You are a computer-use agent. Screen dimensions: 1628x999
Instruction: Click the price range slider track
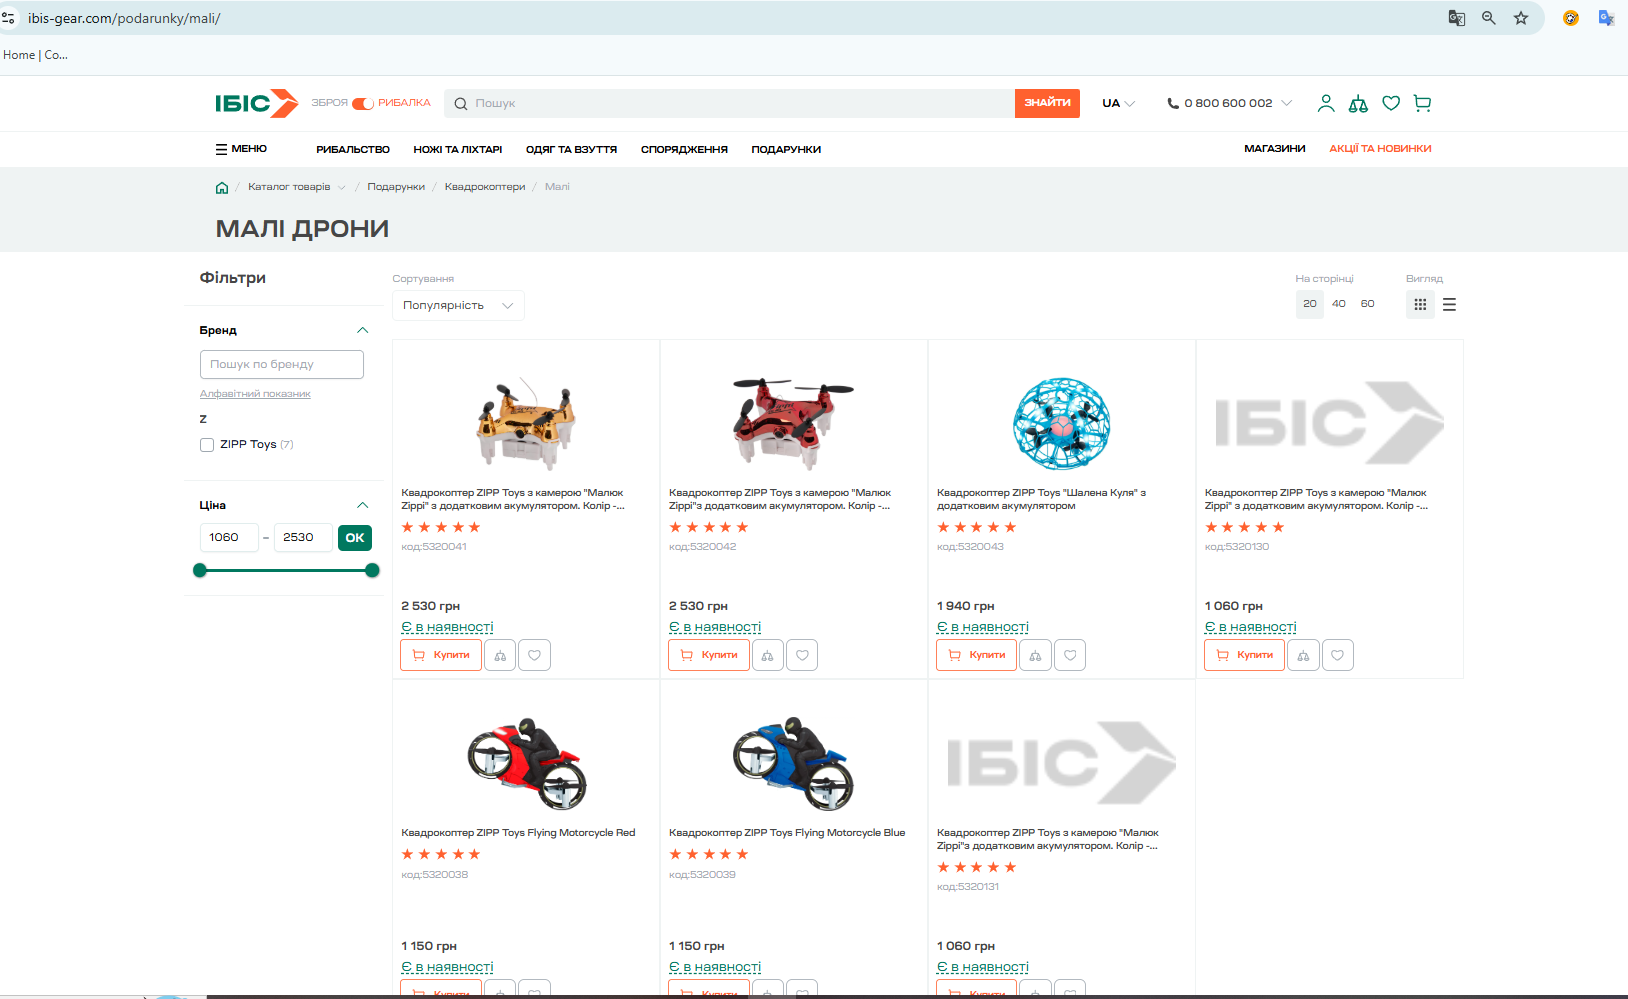click(286, 571)
